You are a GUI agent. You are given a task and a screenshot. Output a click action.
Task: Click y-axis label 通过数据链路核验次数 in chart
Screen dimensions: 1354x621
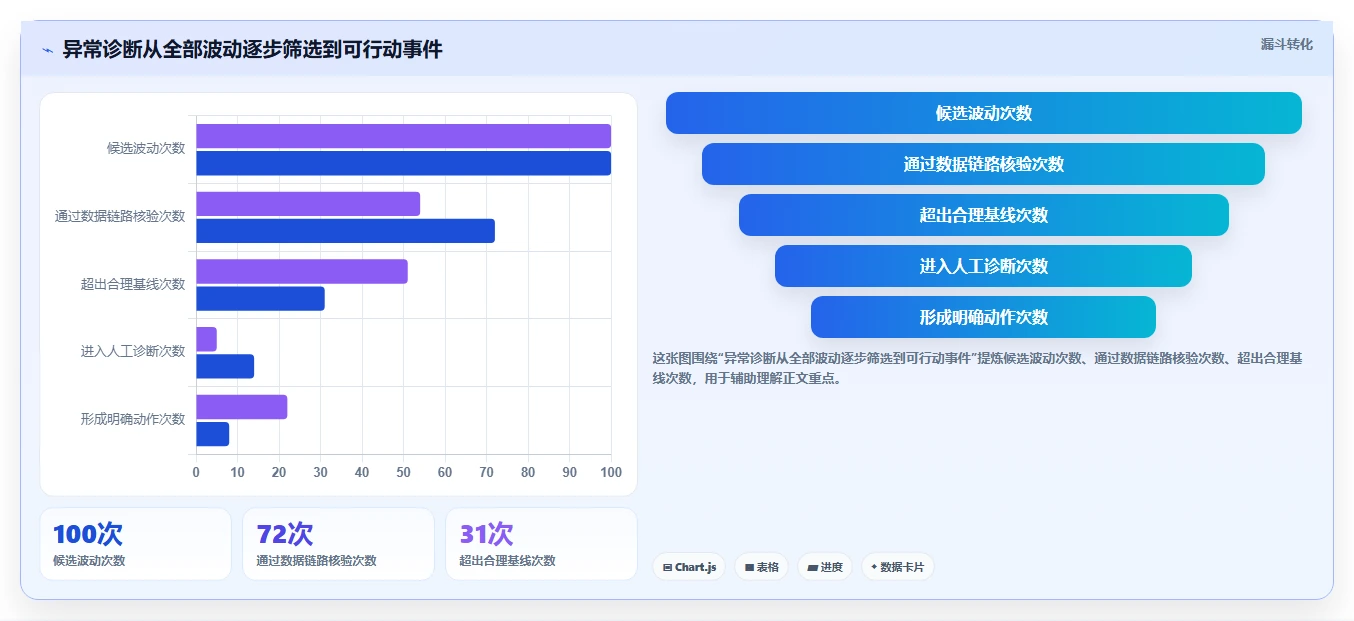pyautogui.click(x=120, y=216)
